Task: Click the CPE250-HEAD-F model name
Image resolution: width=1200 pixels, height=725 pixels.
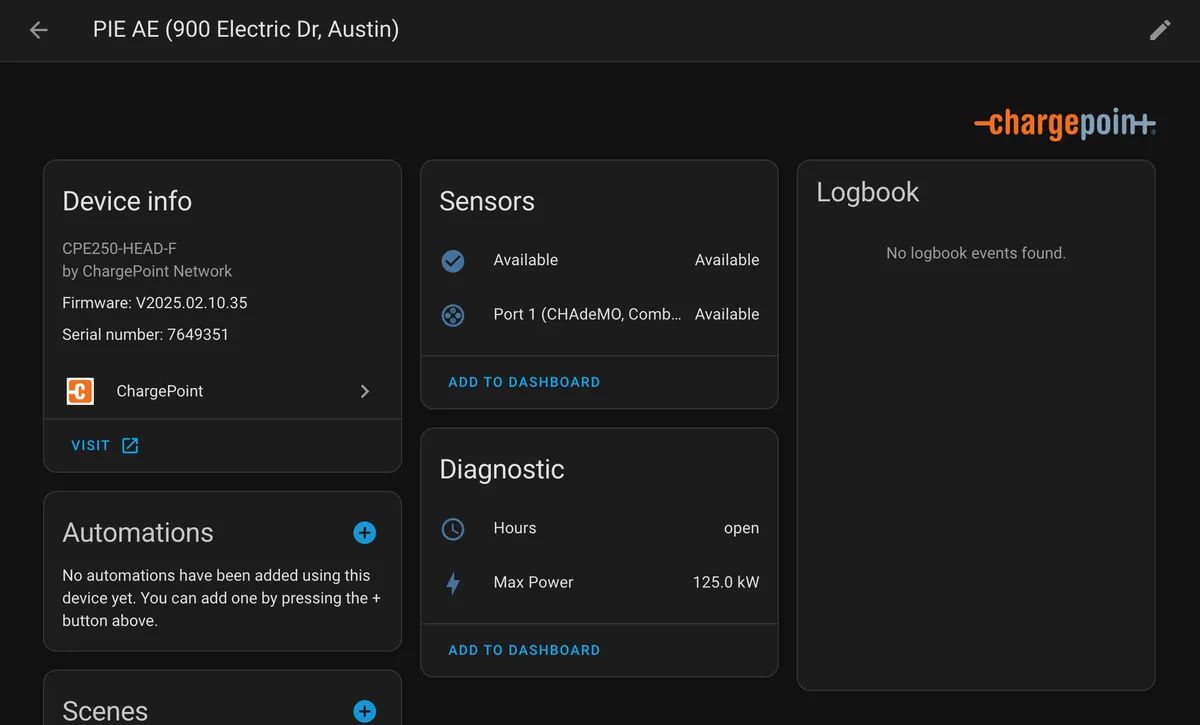Action: 120,248
